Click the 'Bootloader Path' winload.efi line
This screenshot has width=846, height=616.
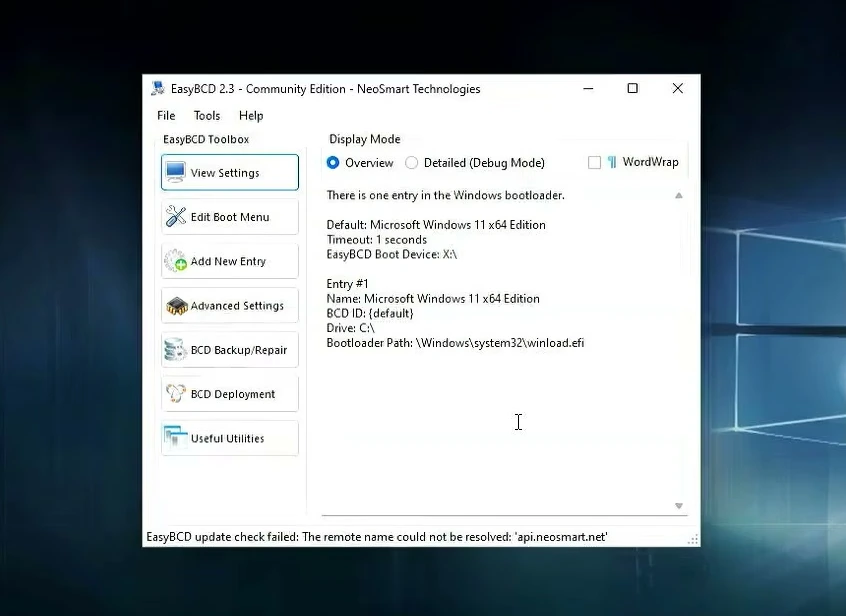(455, 343)
